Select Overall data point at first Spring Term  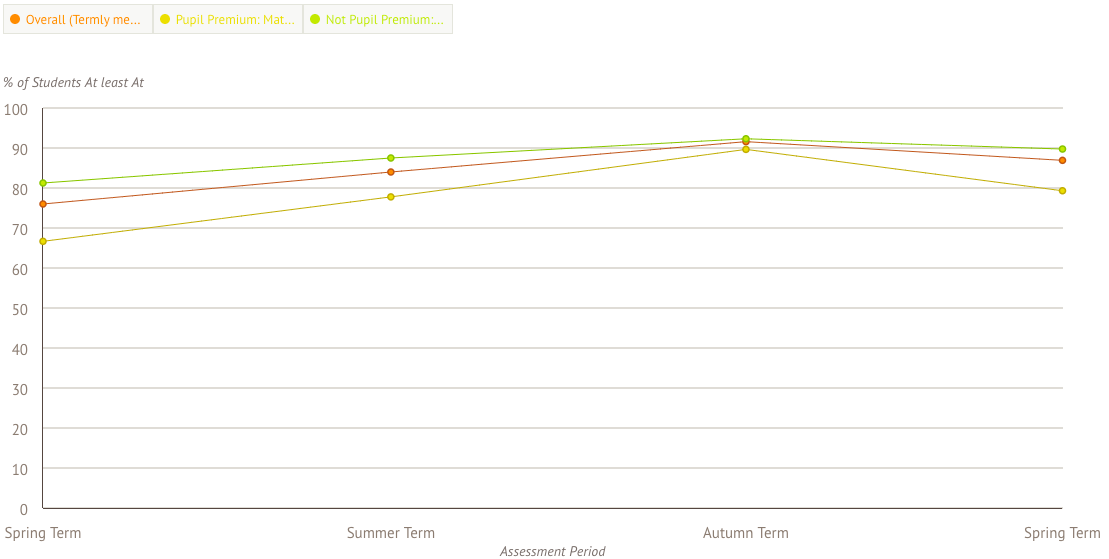(43, 204)
